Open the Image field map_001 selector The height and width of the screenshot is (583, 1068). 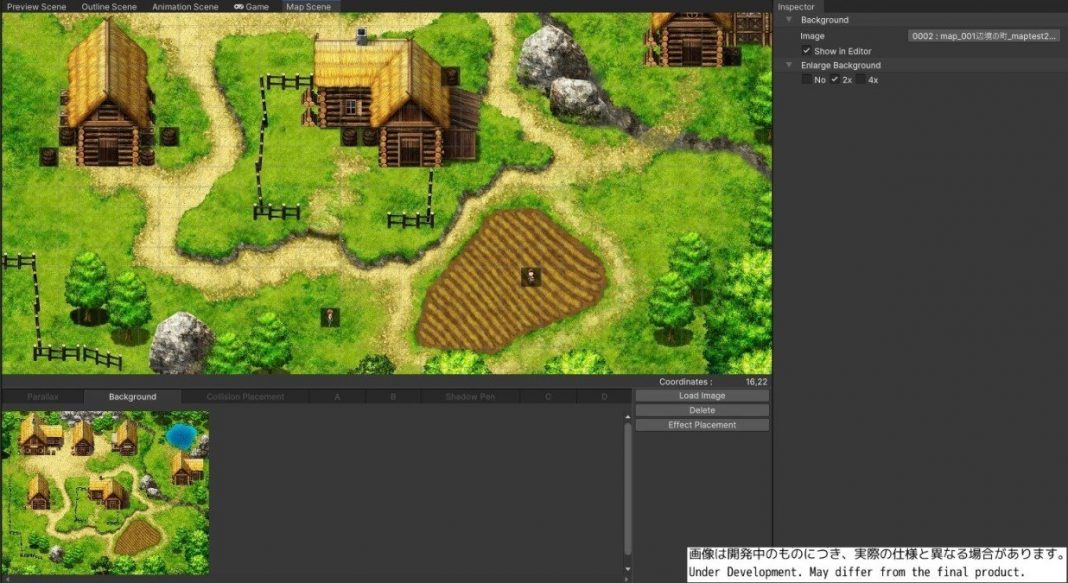pyautogui.click(x=984, y=36)
